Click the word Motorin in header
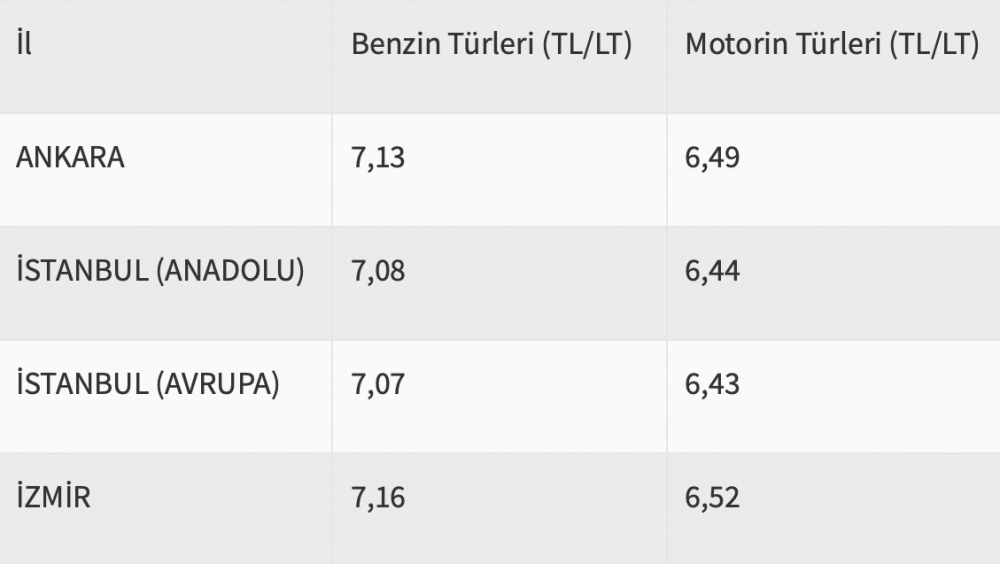Viewport: 1000px width, 564px height. click(x=736, y=47)
